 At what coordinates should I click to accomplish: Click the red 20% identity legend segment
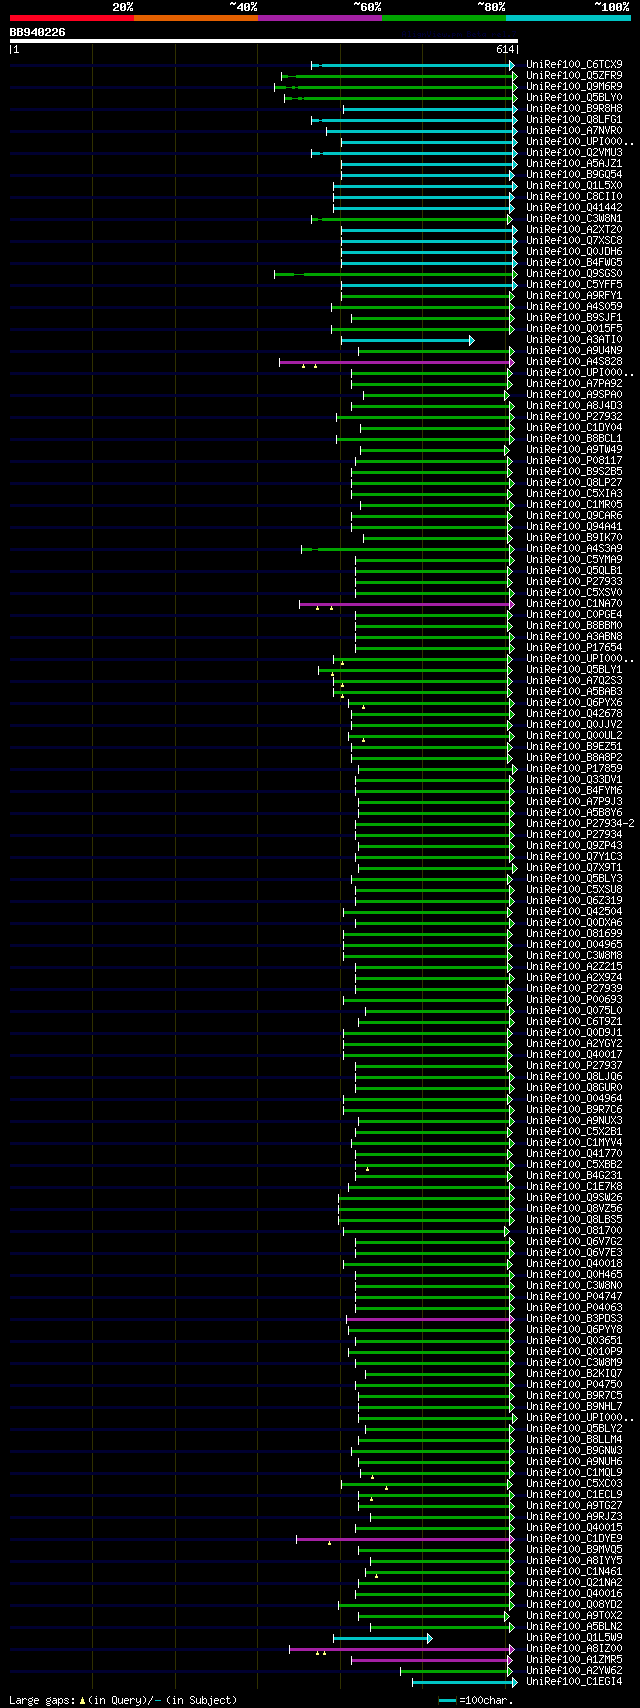72,17
